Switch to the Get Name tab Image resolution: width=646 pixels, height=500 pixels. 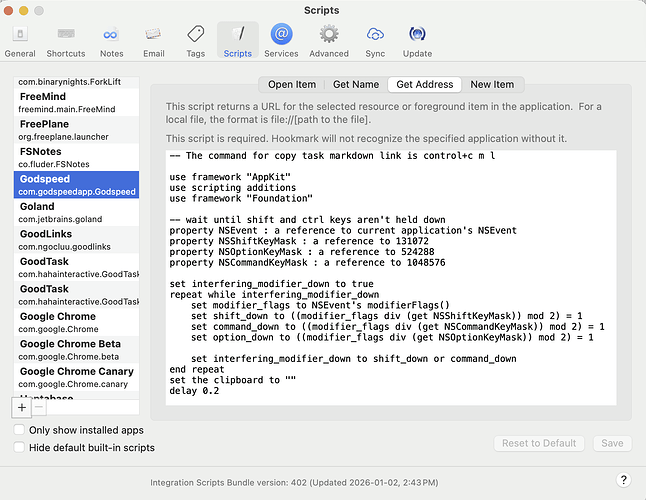tap(356, 85)
